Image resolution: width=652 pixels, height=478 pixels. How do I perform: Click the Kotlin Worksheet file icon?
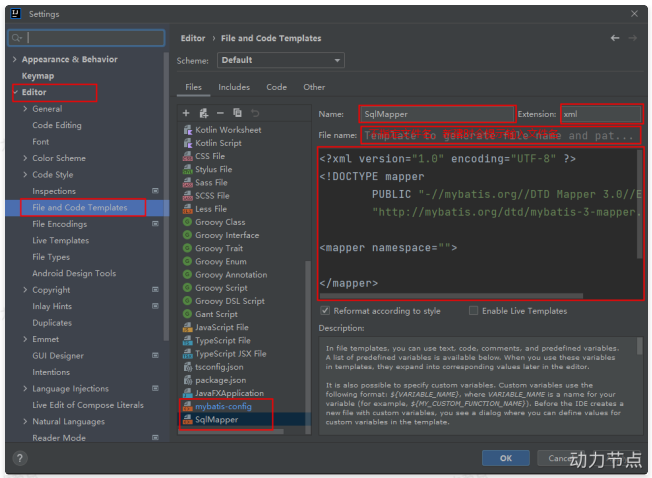(x=188, y=130)
